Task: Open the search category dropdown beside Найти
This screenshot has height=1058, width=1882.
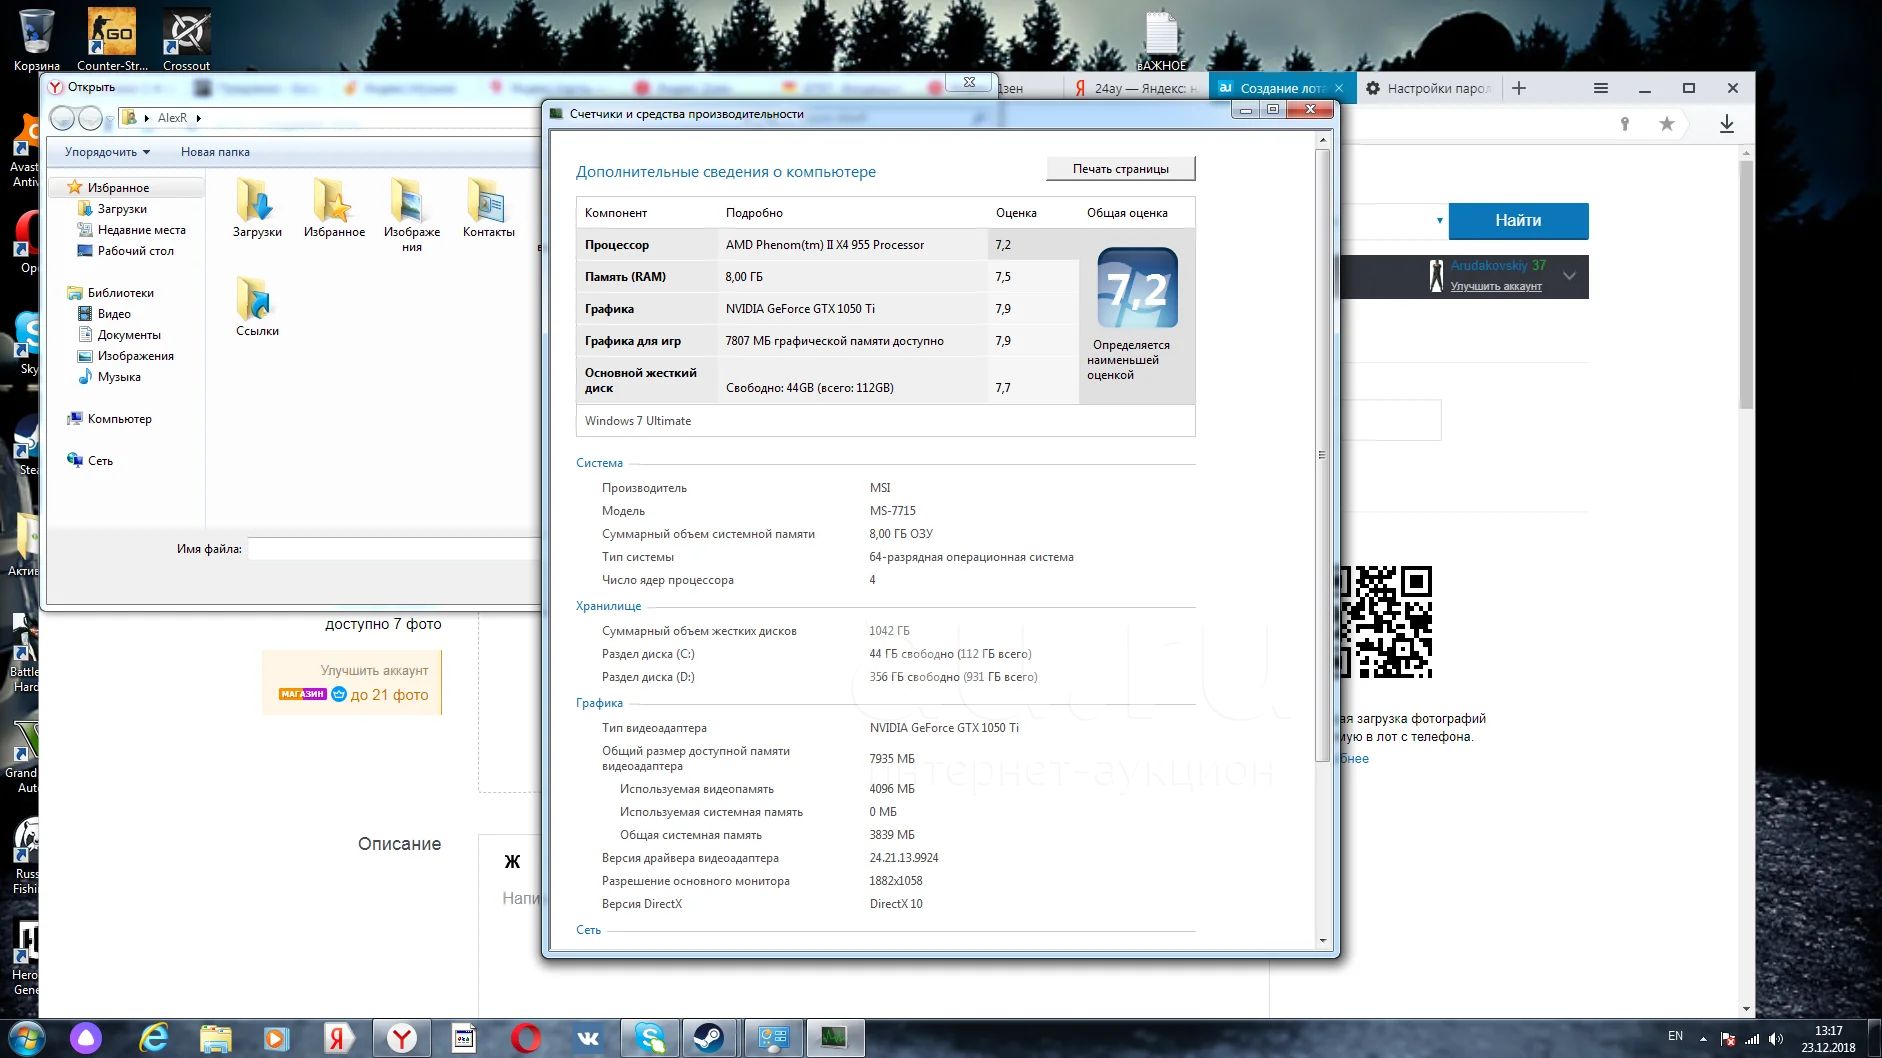Action: (x=1439, y=221)
